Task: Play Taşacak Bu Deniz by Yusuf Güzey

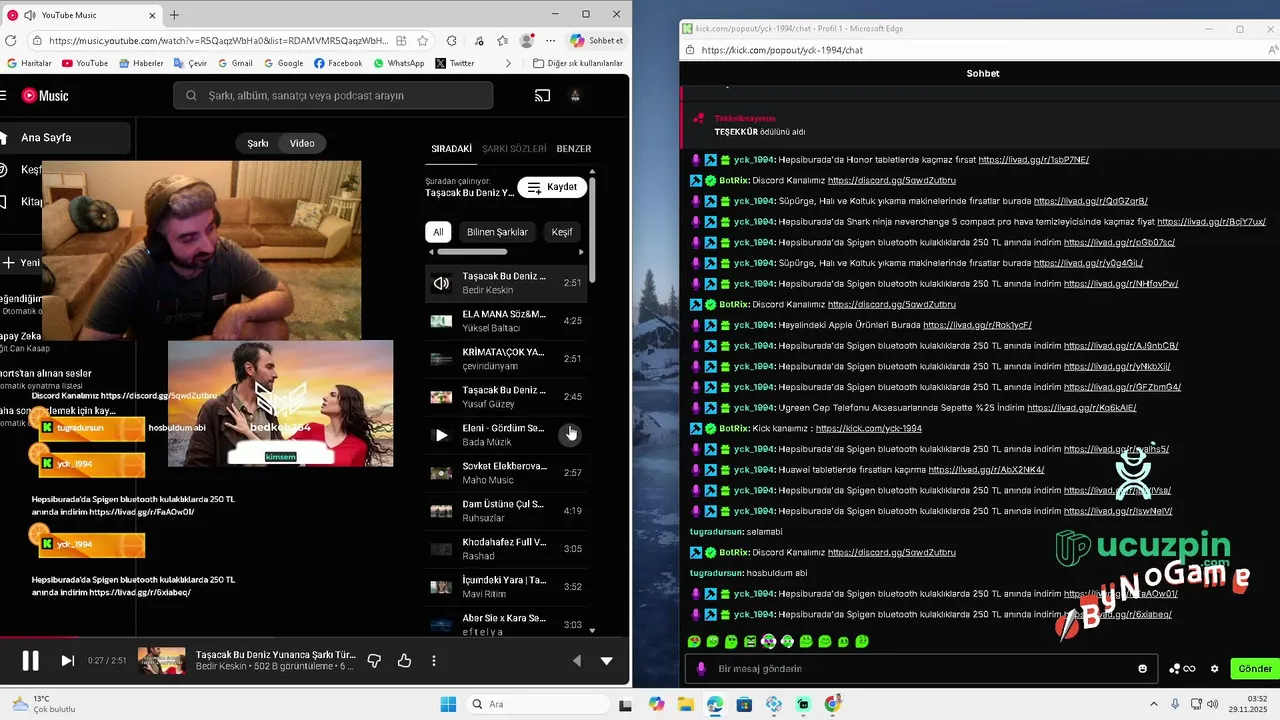Action: [506, 397]
